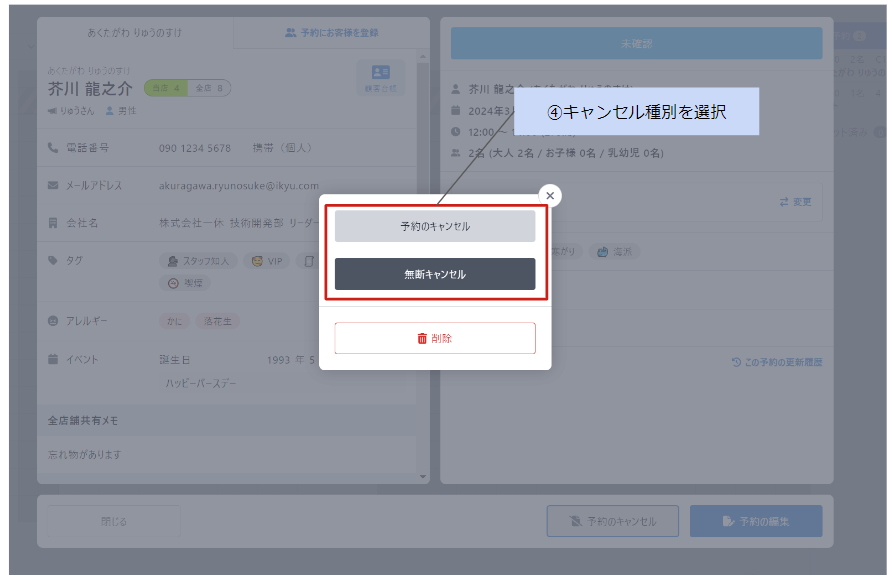Open the 未確認 status bar
The height and width of the screenshot is (577, 892).
pos(636,44)
